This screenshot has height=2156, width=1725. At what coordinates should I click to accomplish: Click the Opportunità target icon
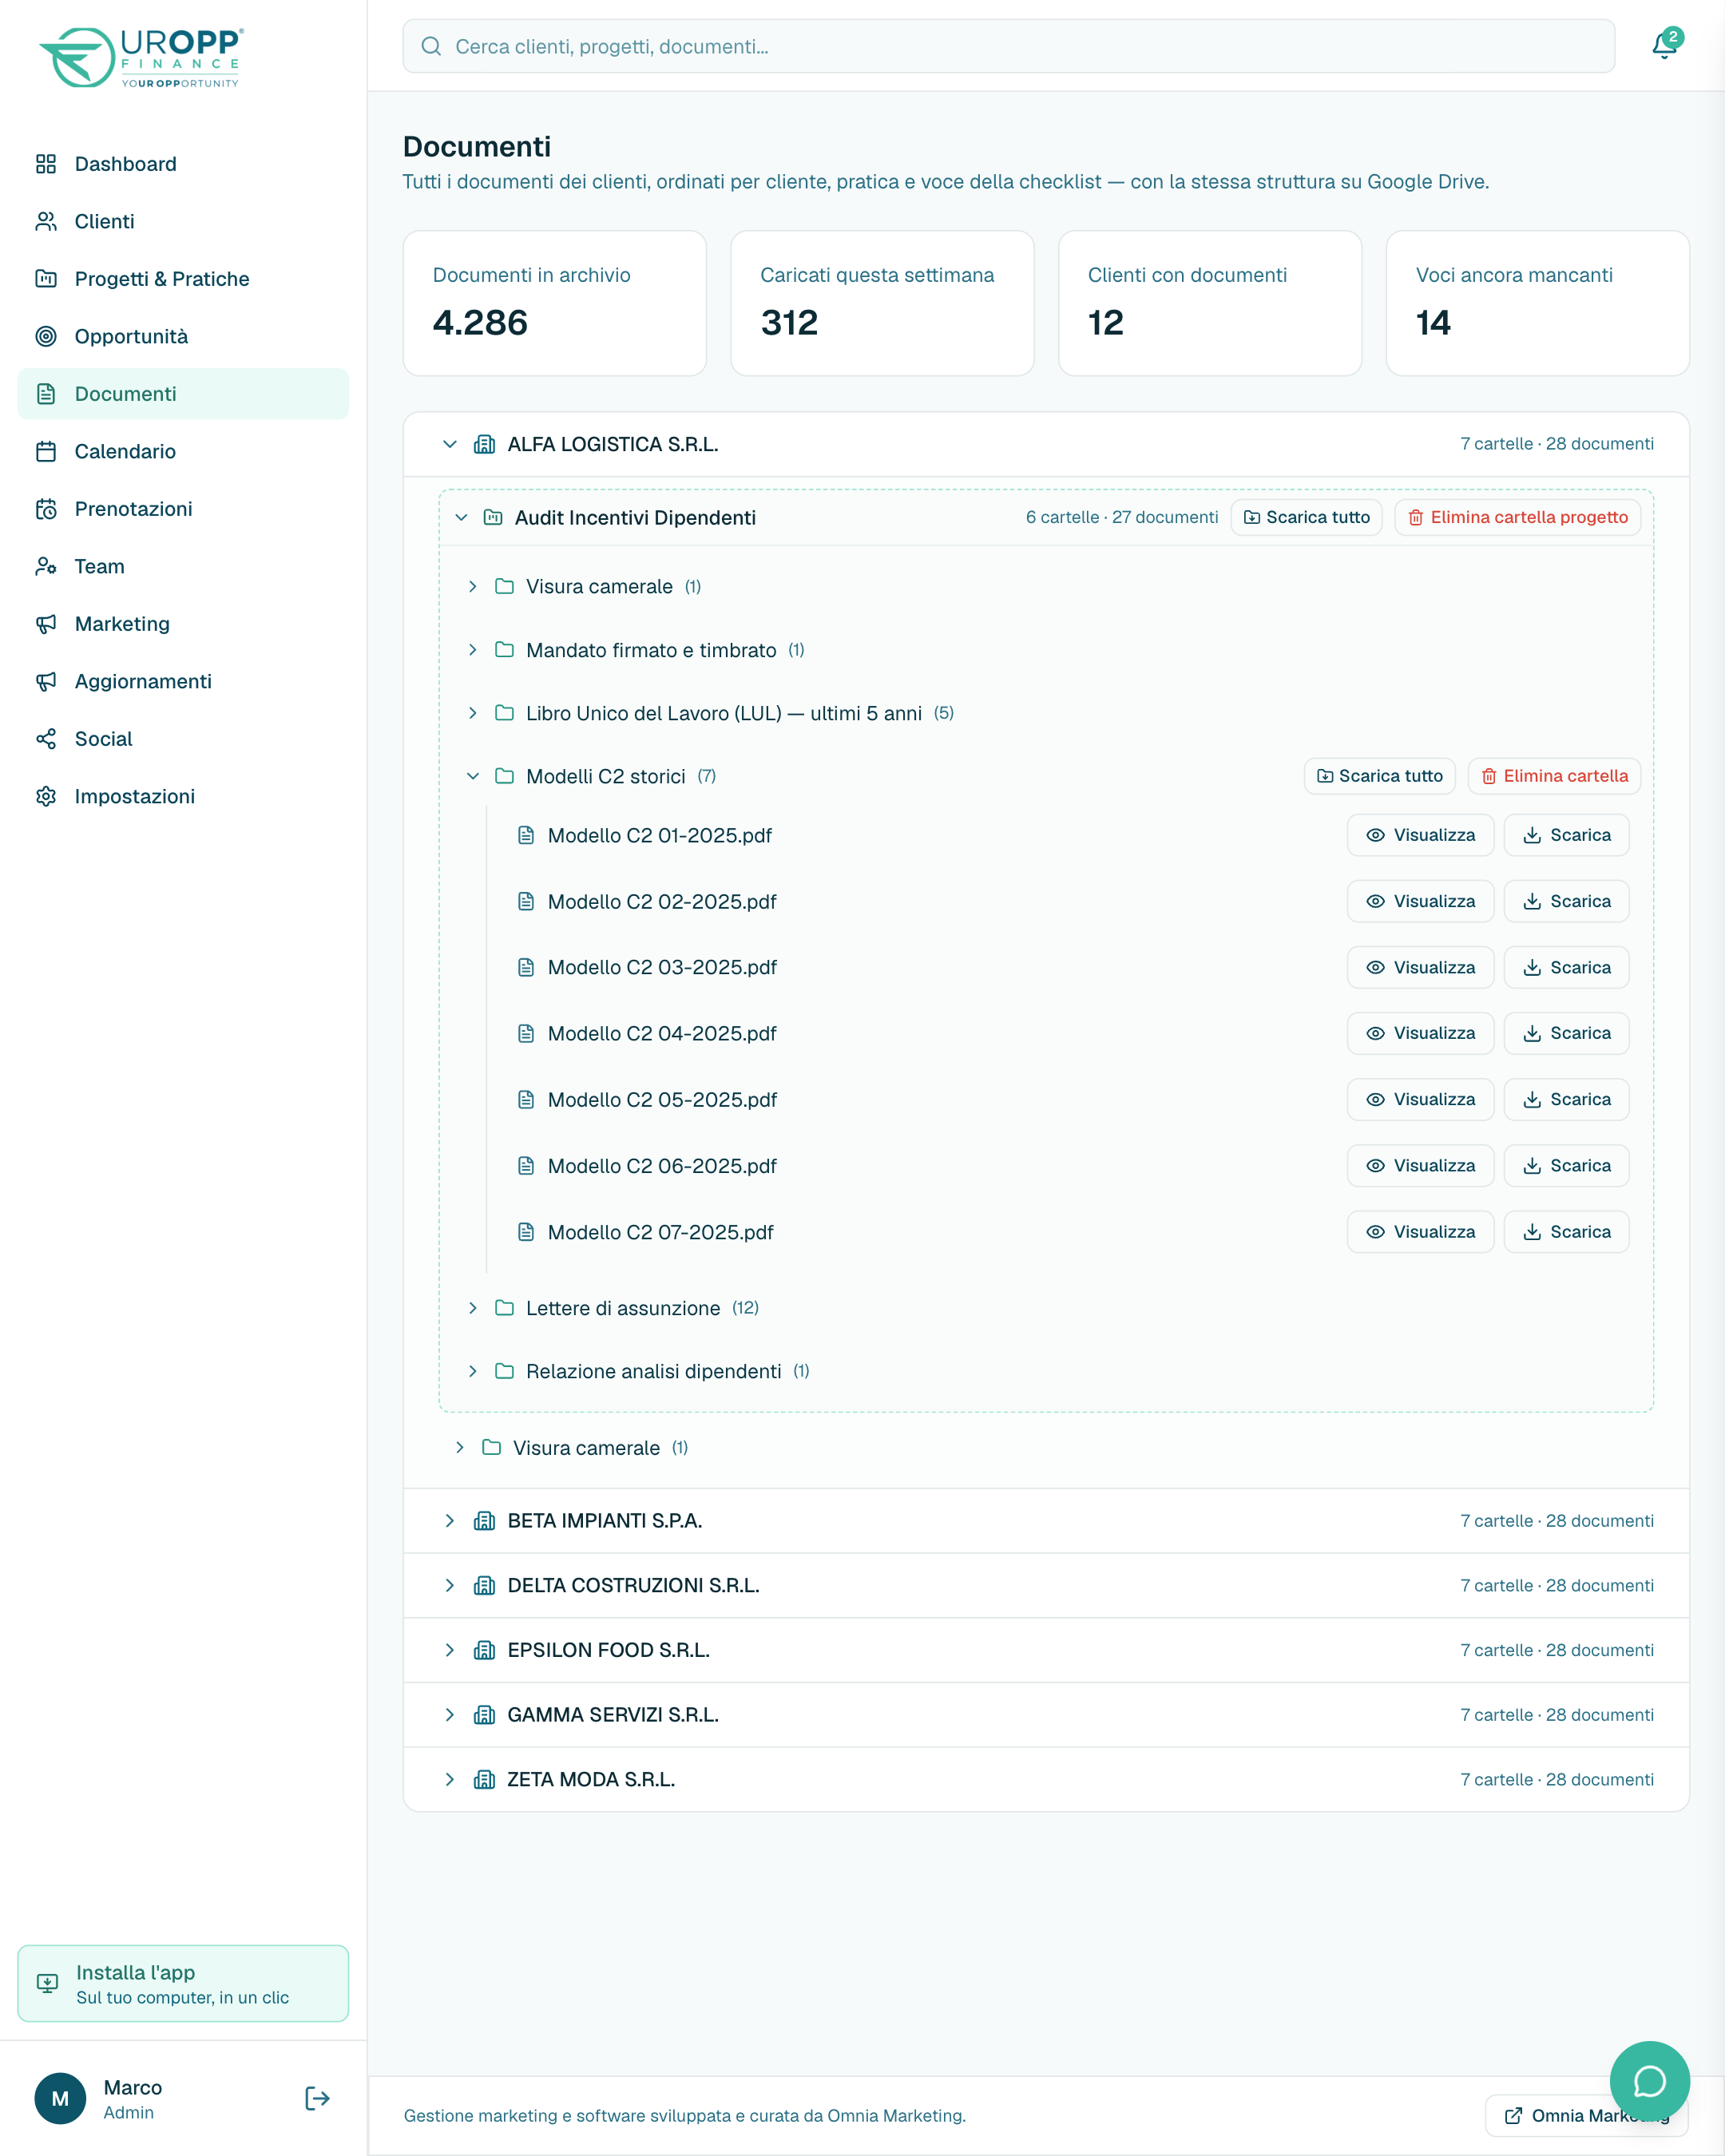coord(46,336)
